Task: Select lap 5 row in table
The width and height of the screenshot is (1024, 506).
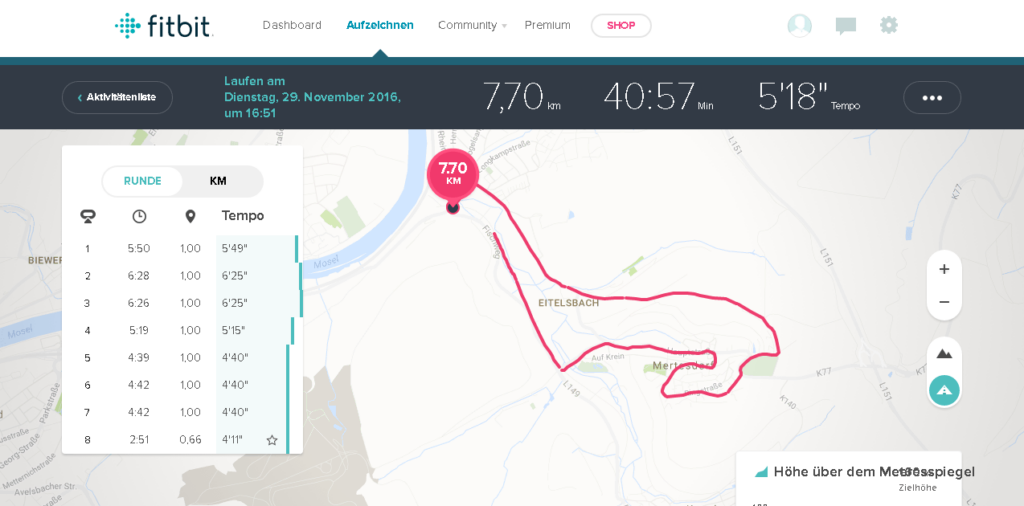Action: [x=182, y=358]
